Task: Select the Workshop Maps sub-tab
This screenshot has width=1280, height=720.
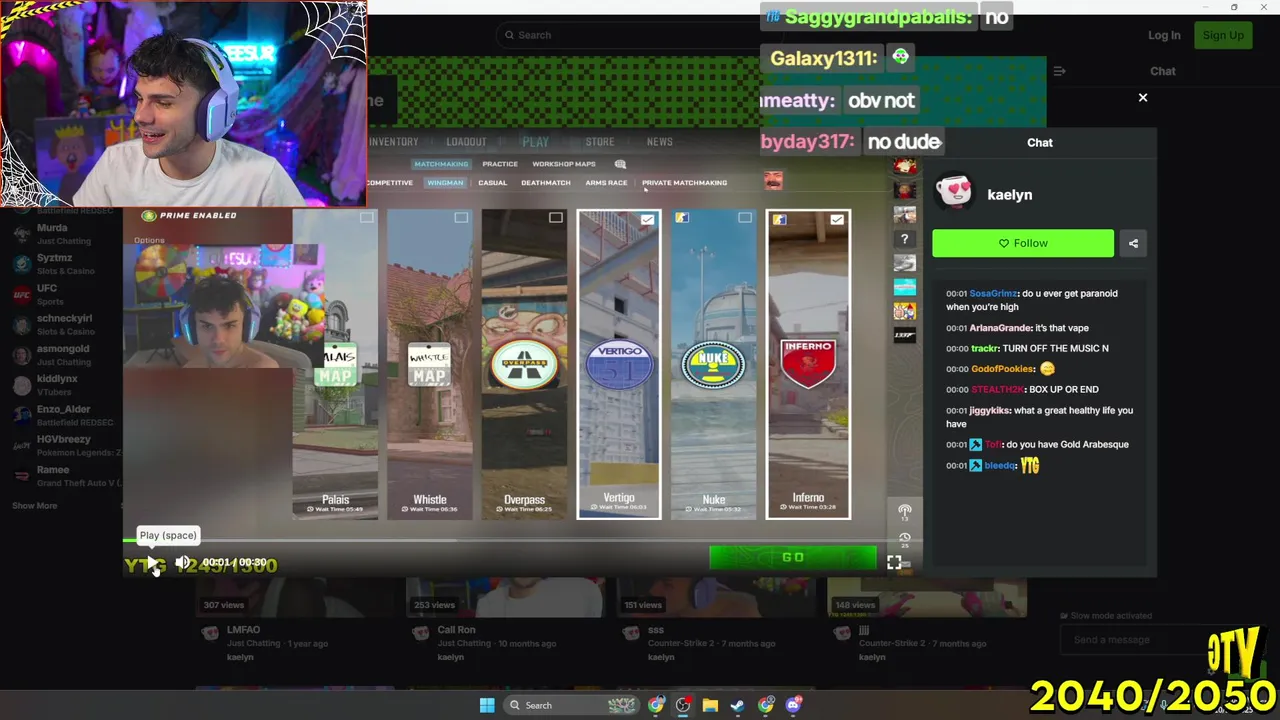Action: (x=564, y=164)
